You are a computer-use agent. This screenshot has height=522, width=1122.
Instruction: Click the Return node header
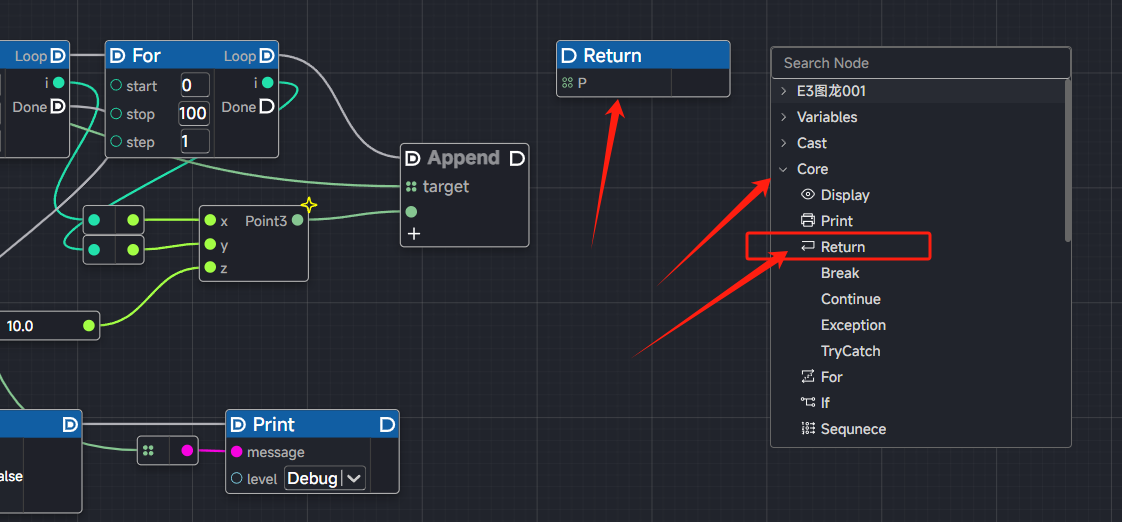point(642,56)
